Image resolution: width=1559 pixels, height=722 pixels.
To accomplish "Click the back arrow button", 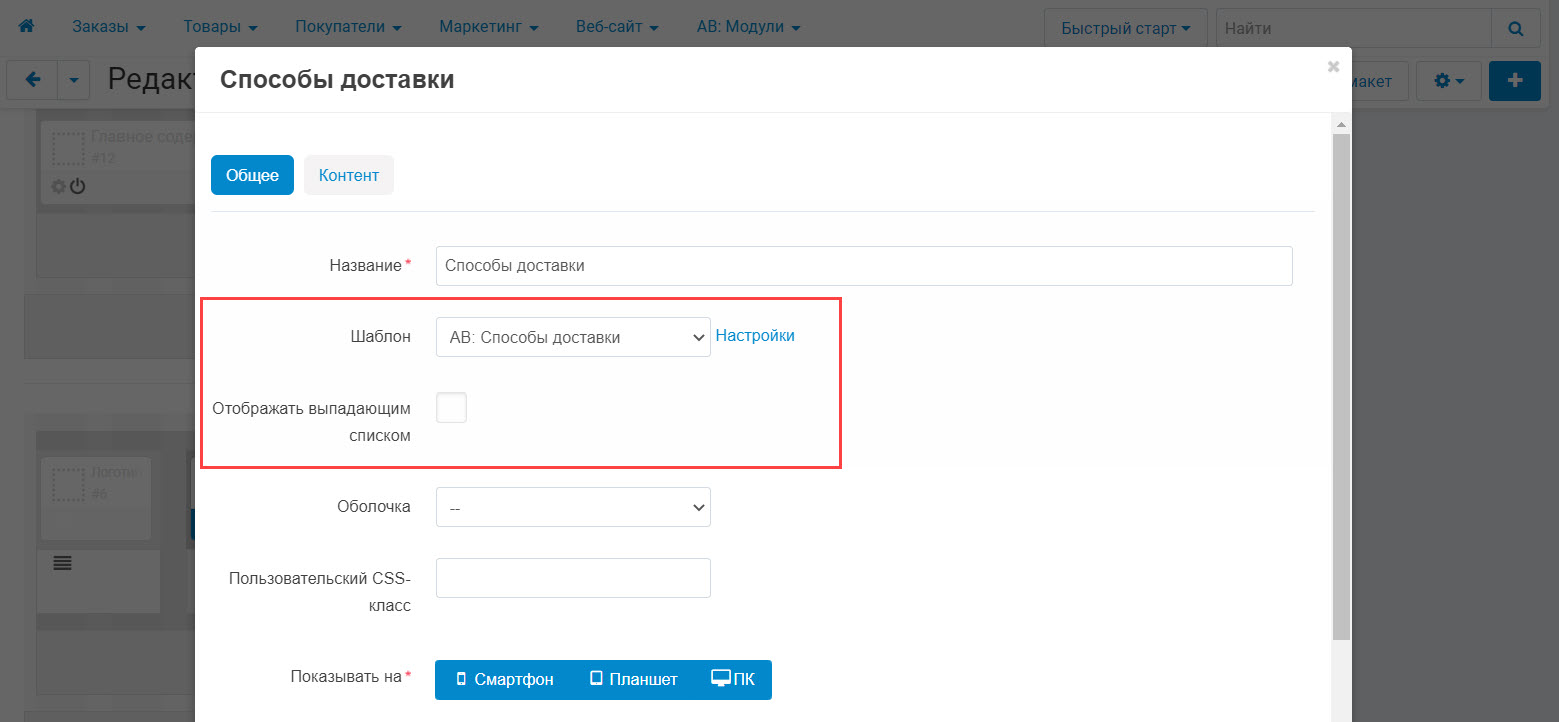I will 32,81.
